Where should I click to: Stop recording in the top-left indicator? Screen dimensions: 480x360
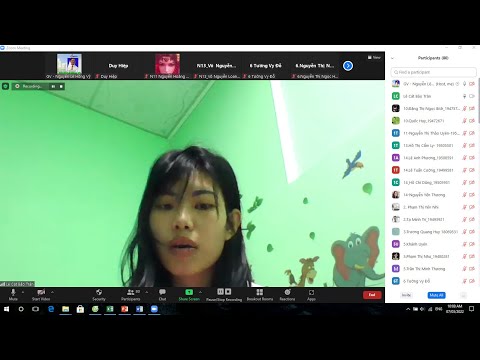61,86
